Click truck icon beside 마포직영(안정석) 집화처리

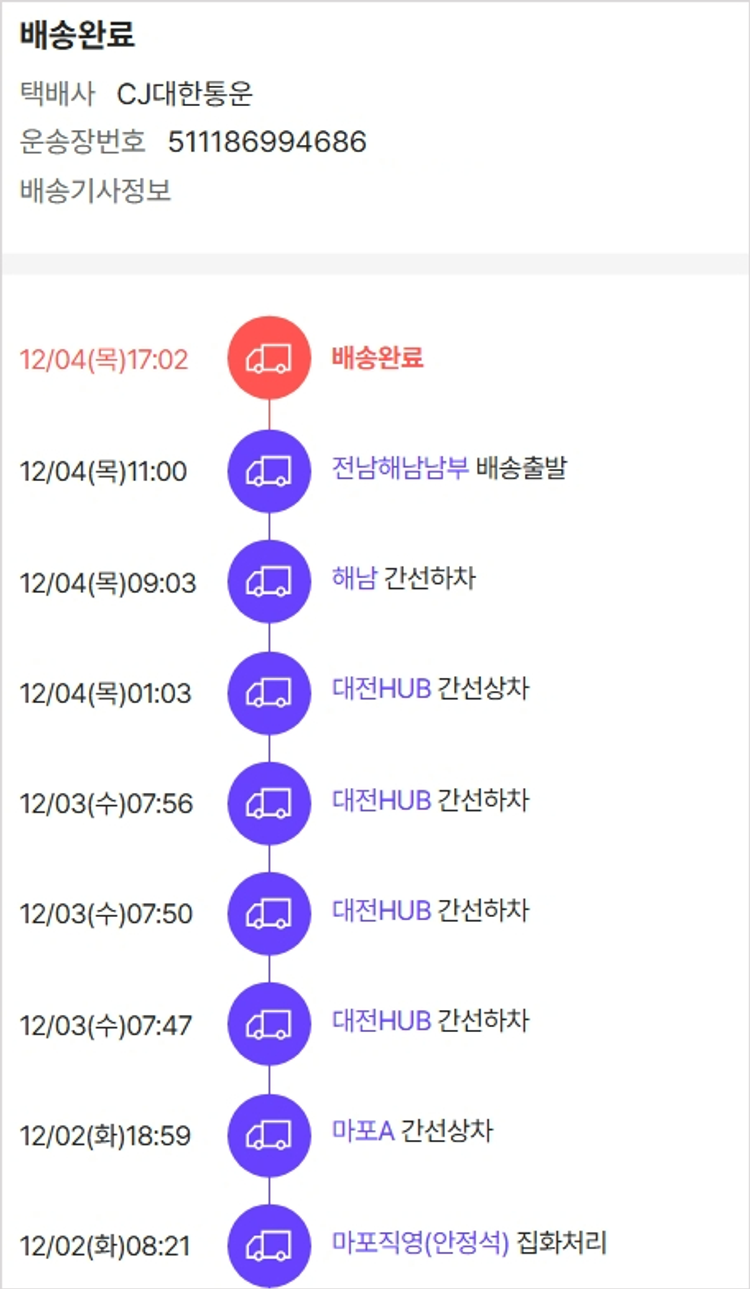click(269, 1245)
